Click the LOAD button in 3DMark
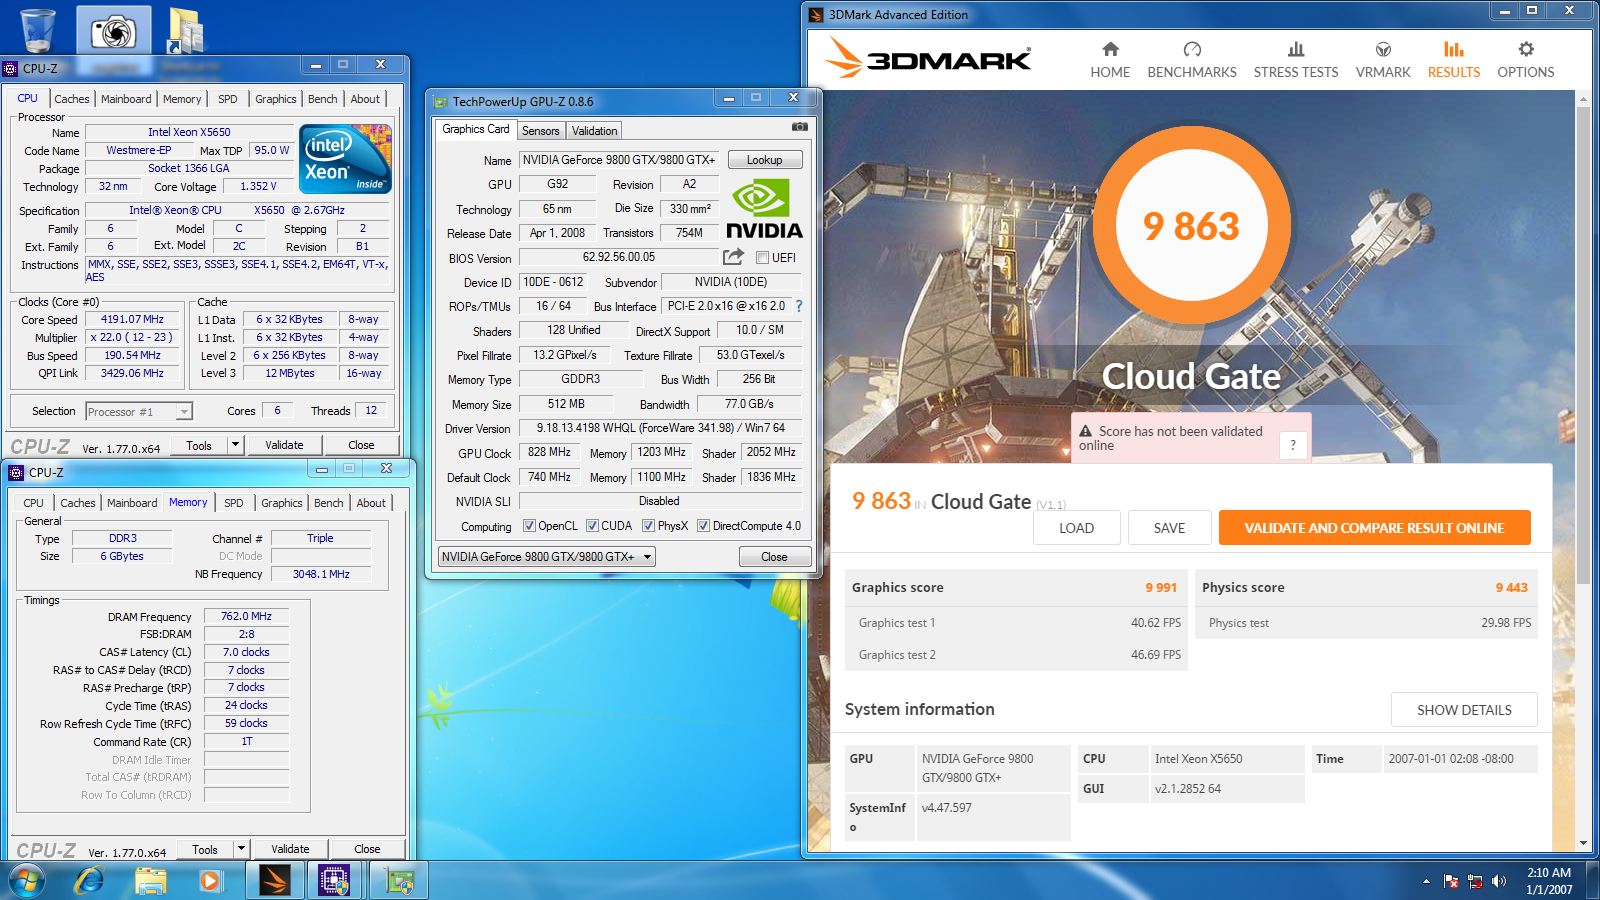The height and width of the screenshot is (900, 1600). point(1077,528)
